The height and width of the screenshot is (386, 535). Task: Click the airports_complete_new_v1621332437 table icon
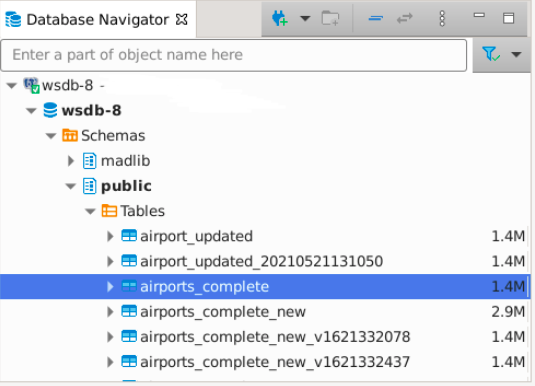(x=129, y=362)
